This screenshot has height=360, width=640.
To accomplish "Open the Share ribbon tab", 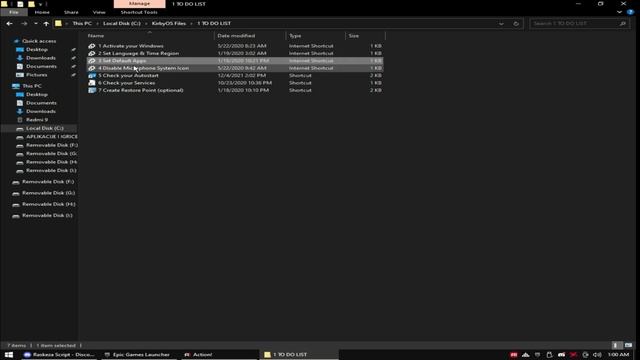I will click(71, 12).
